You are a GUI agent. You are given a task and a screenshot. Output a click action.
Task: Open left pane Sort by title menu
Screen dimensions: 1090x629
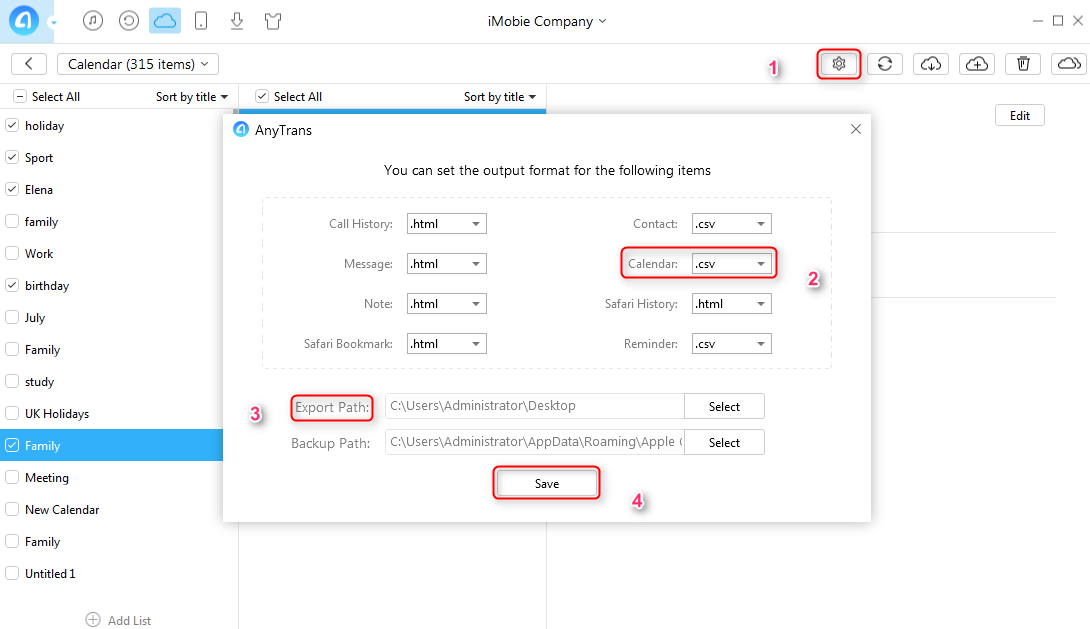click(192, 97)
